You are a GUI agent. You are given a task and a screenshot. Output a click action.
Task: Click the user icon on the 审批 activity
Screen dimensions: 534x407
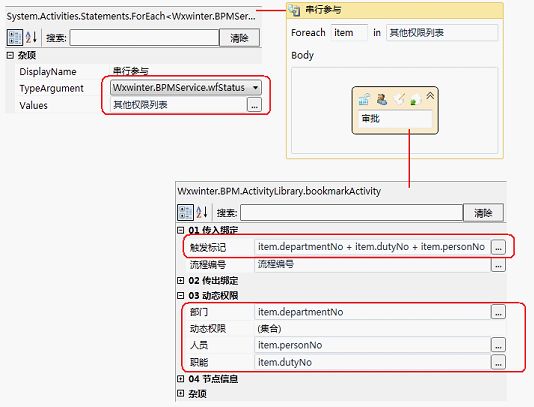(382, 99)
